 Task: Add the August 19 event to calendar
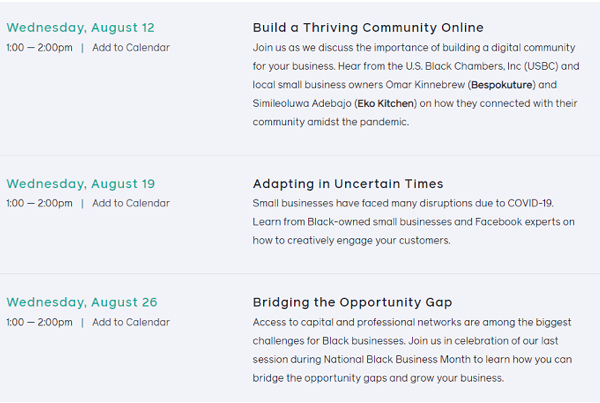131,203
